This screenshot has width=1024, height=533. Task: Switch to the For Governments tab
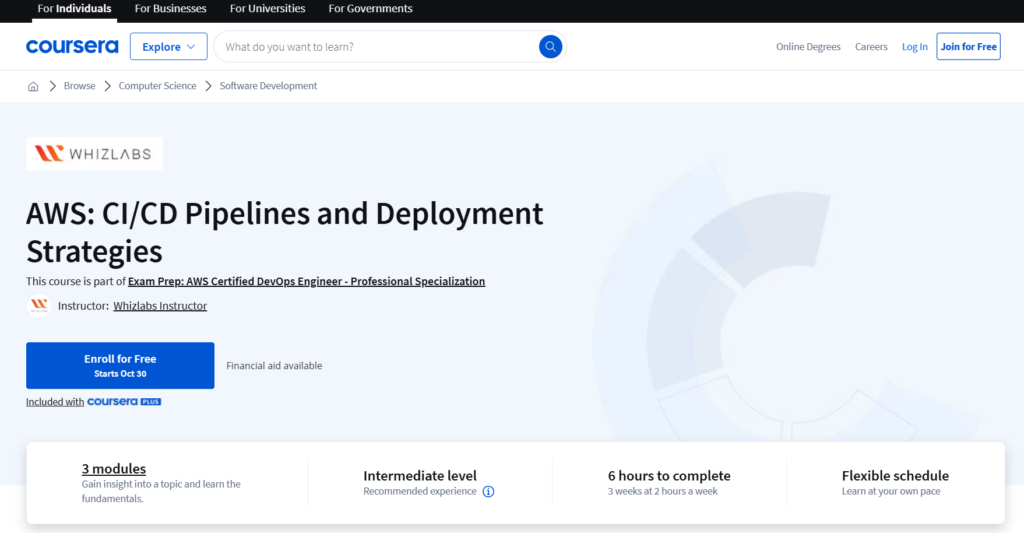point(370,8)
